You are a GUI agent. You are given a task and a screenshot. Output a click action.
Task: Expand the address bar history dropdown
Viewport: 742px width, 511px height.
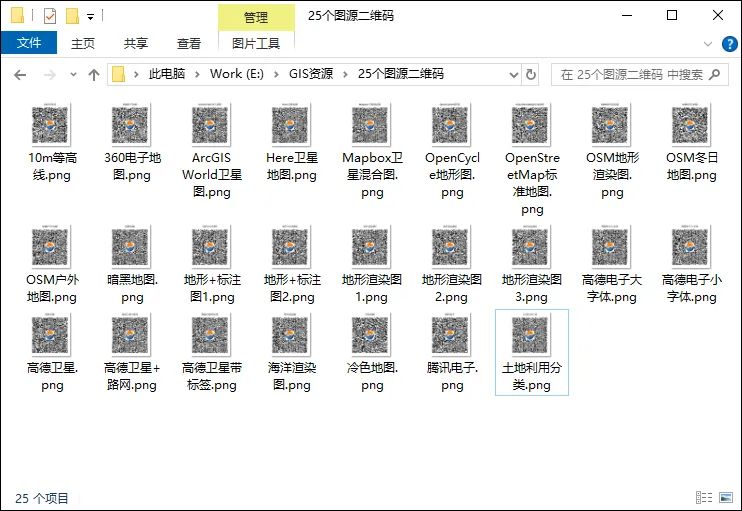point(513,75)
